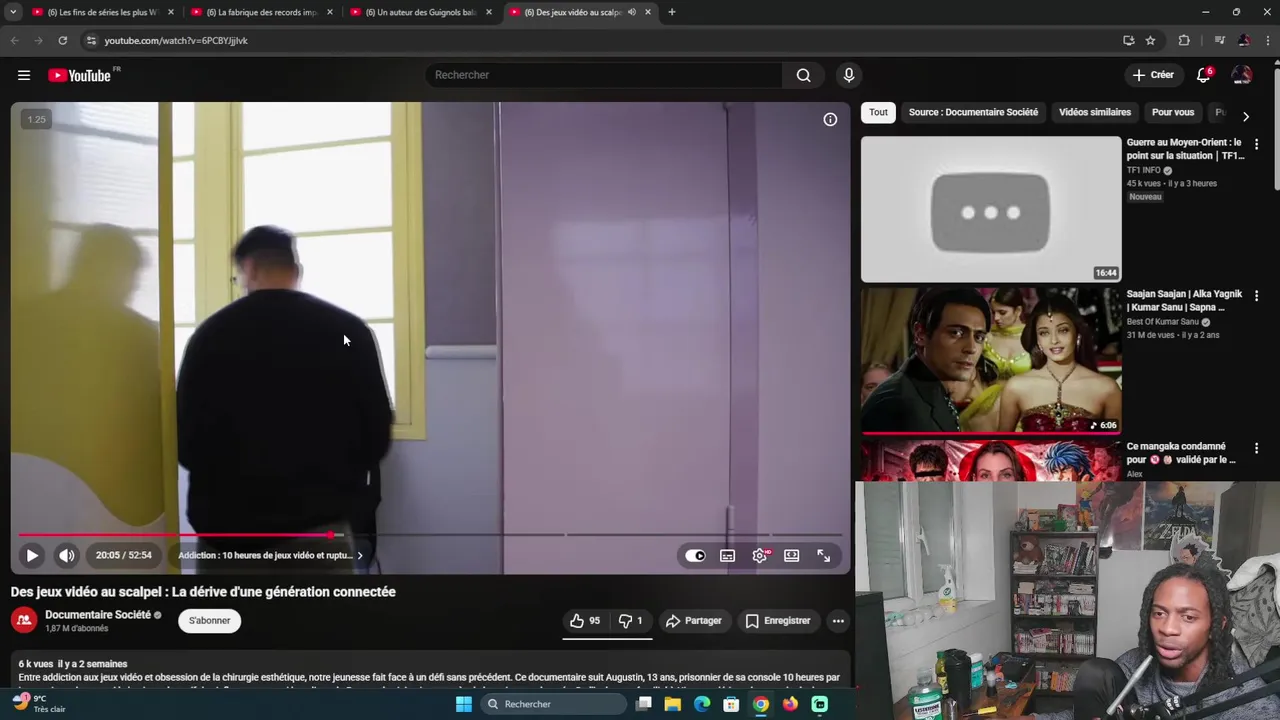Subscribe with S'abonner button
The image size is (1280, 720).
(210, 621)
